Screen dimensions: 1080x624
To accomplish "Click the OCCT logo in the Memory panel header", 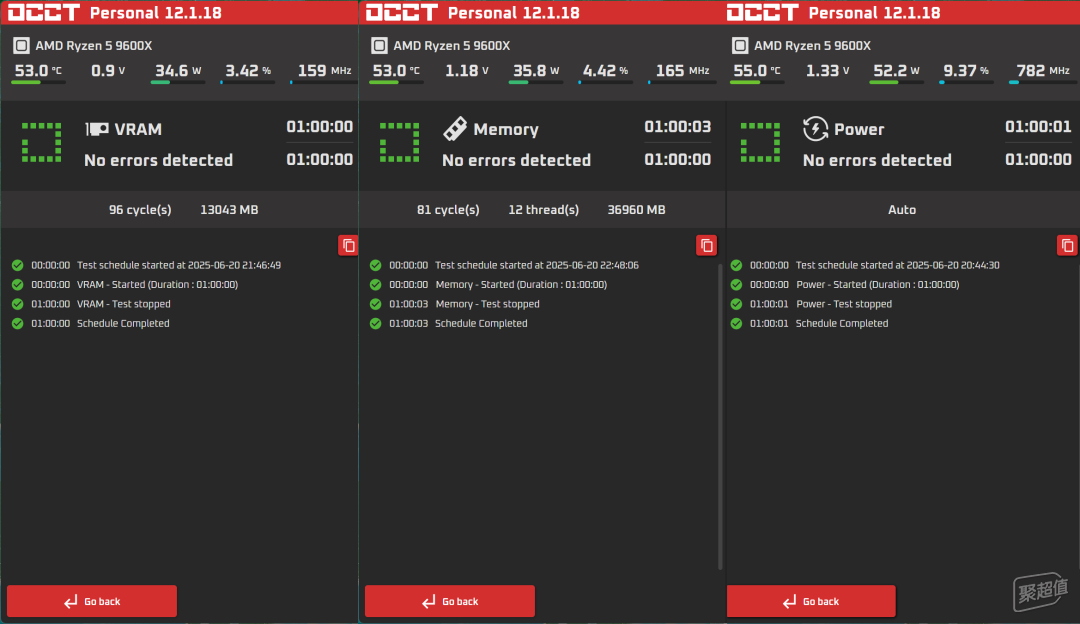I will coord(402,12).
